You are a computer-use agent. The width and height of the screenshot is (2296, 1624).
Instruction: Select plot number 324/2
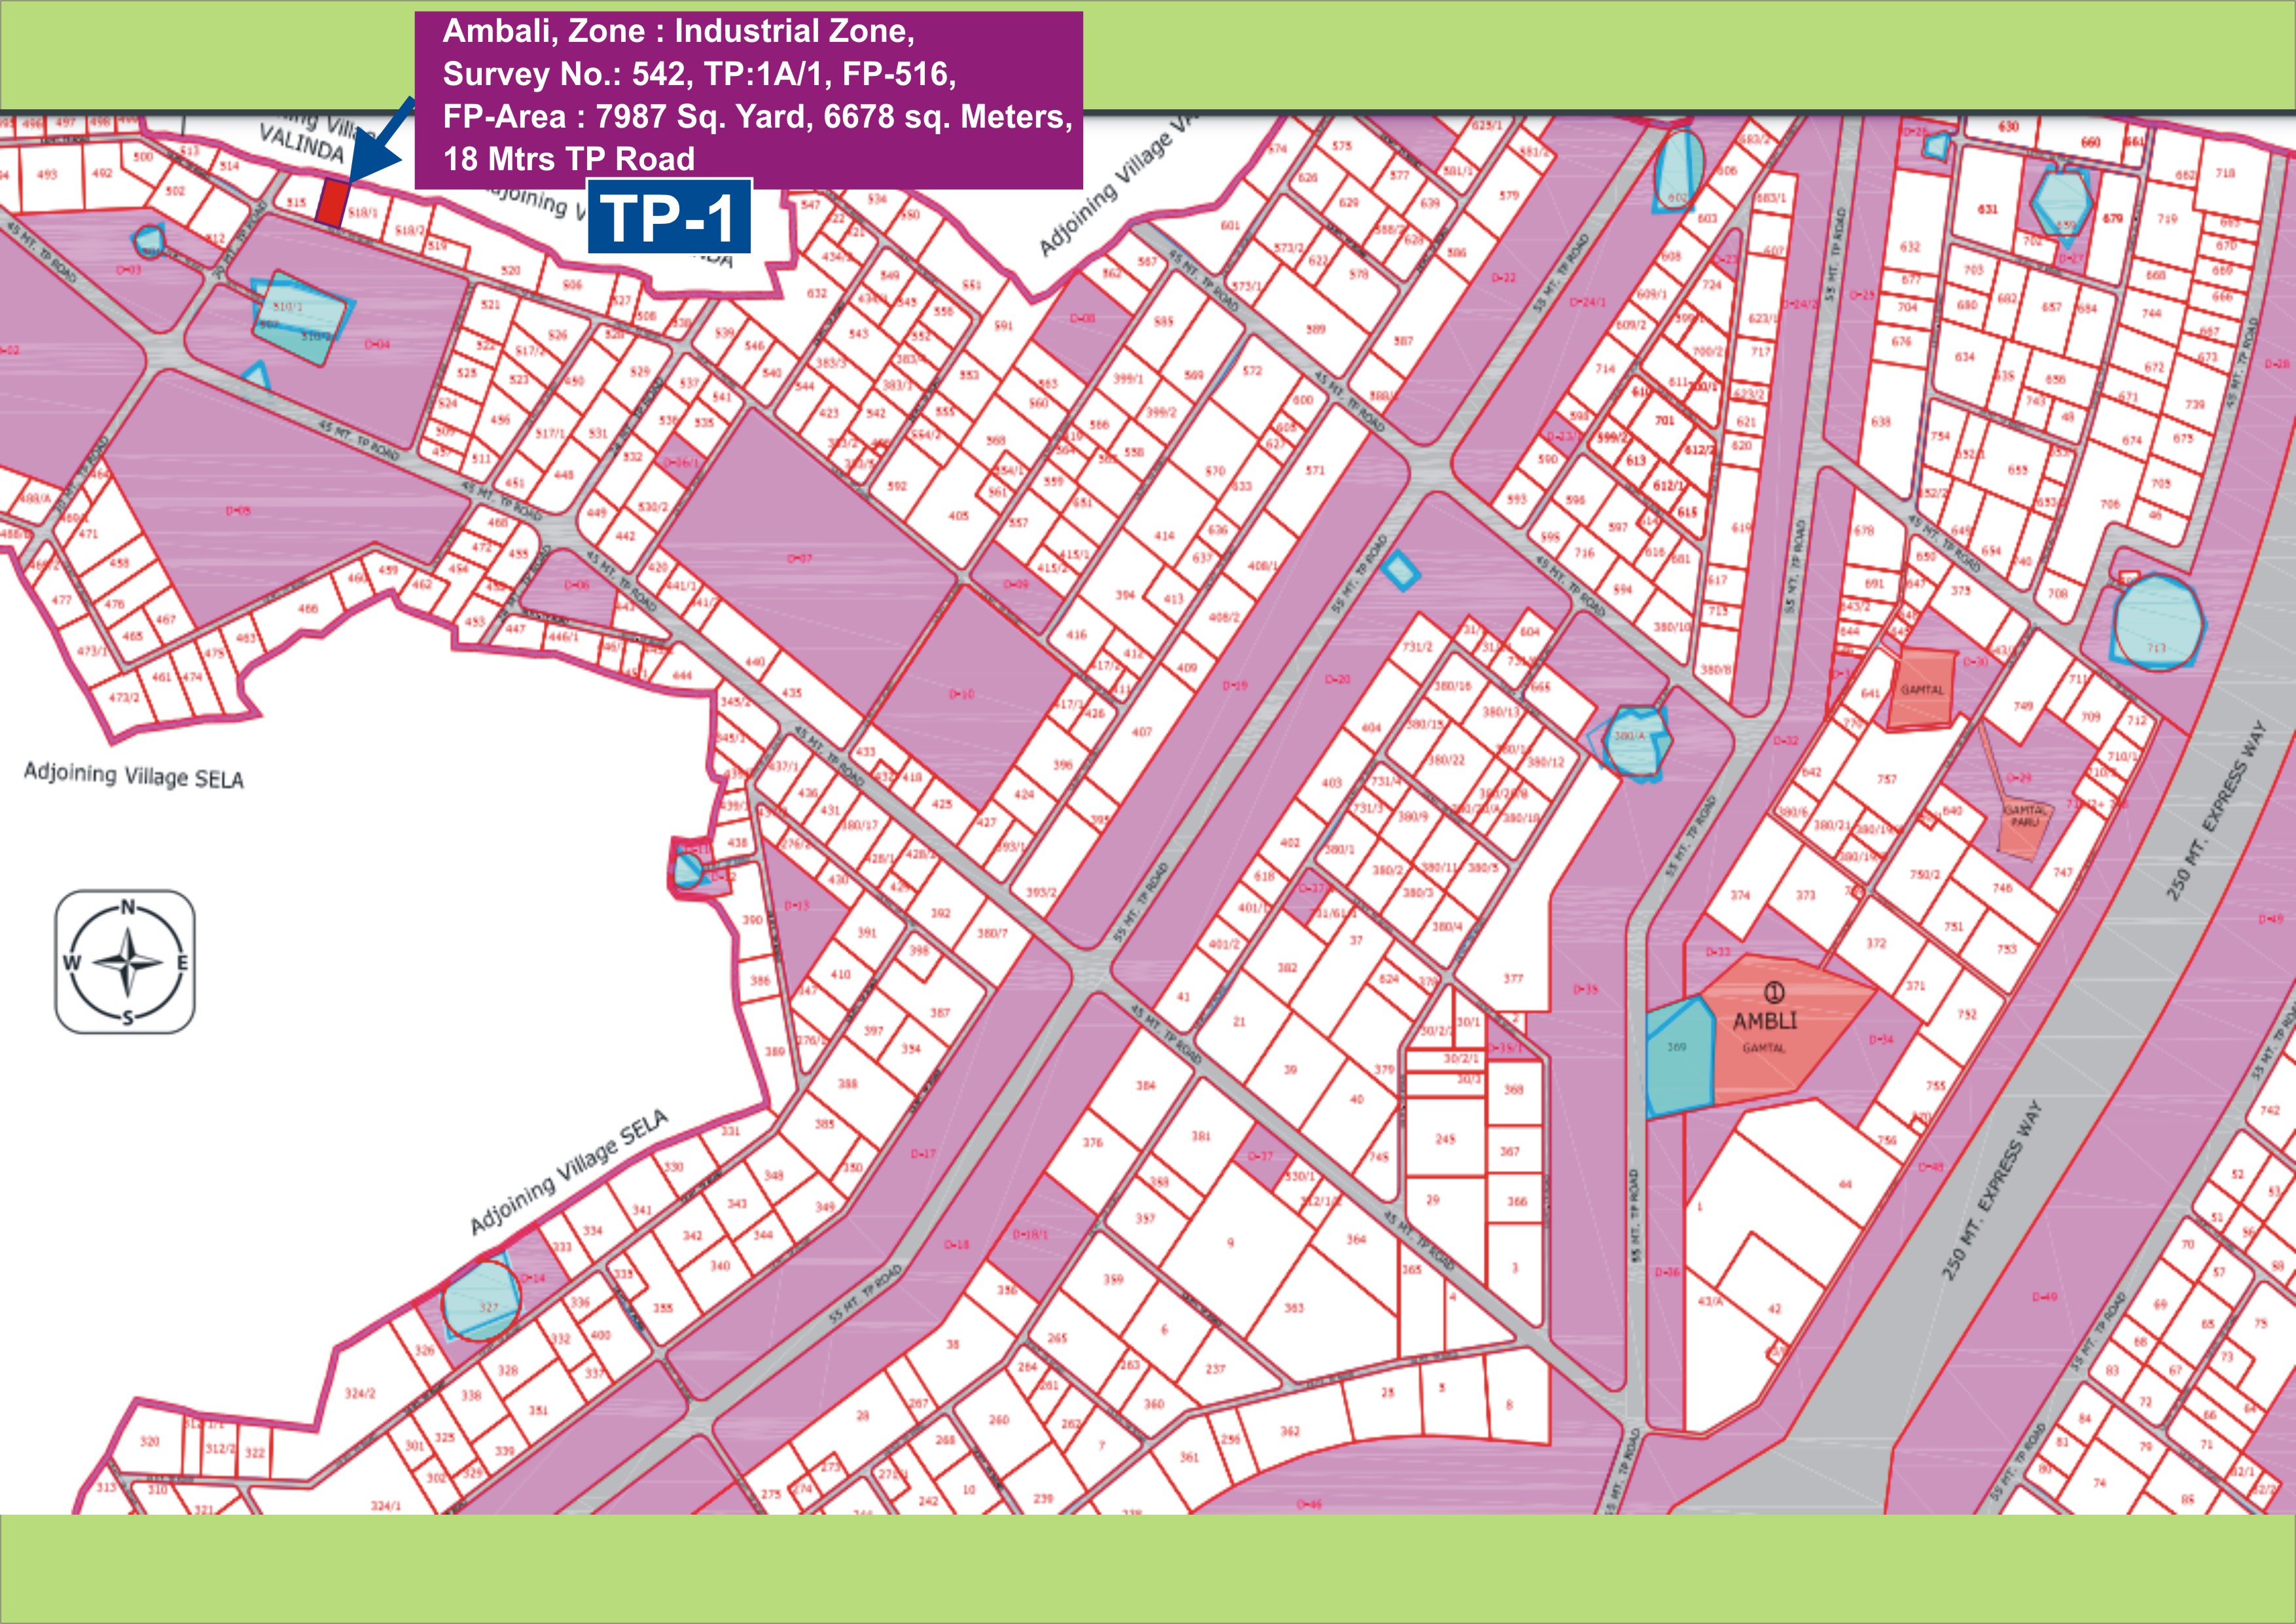[x=359, y=1394]
